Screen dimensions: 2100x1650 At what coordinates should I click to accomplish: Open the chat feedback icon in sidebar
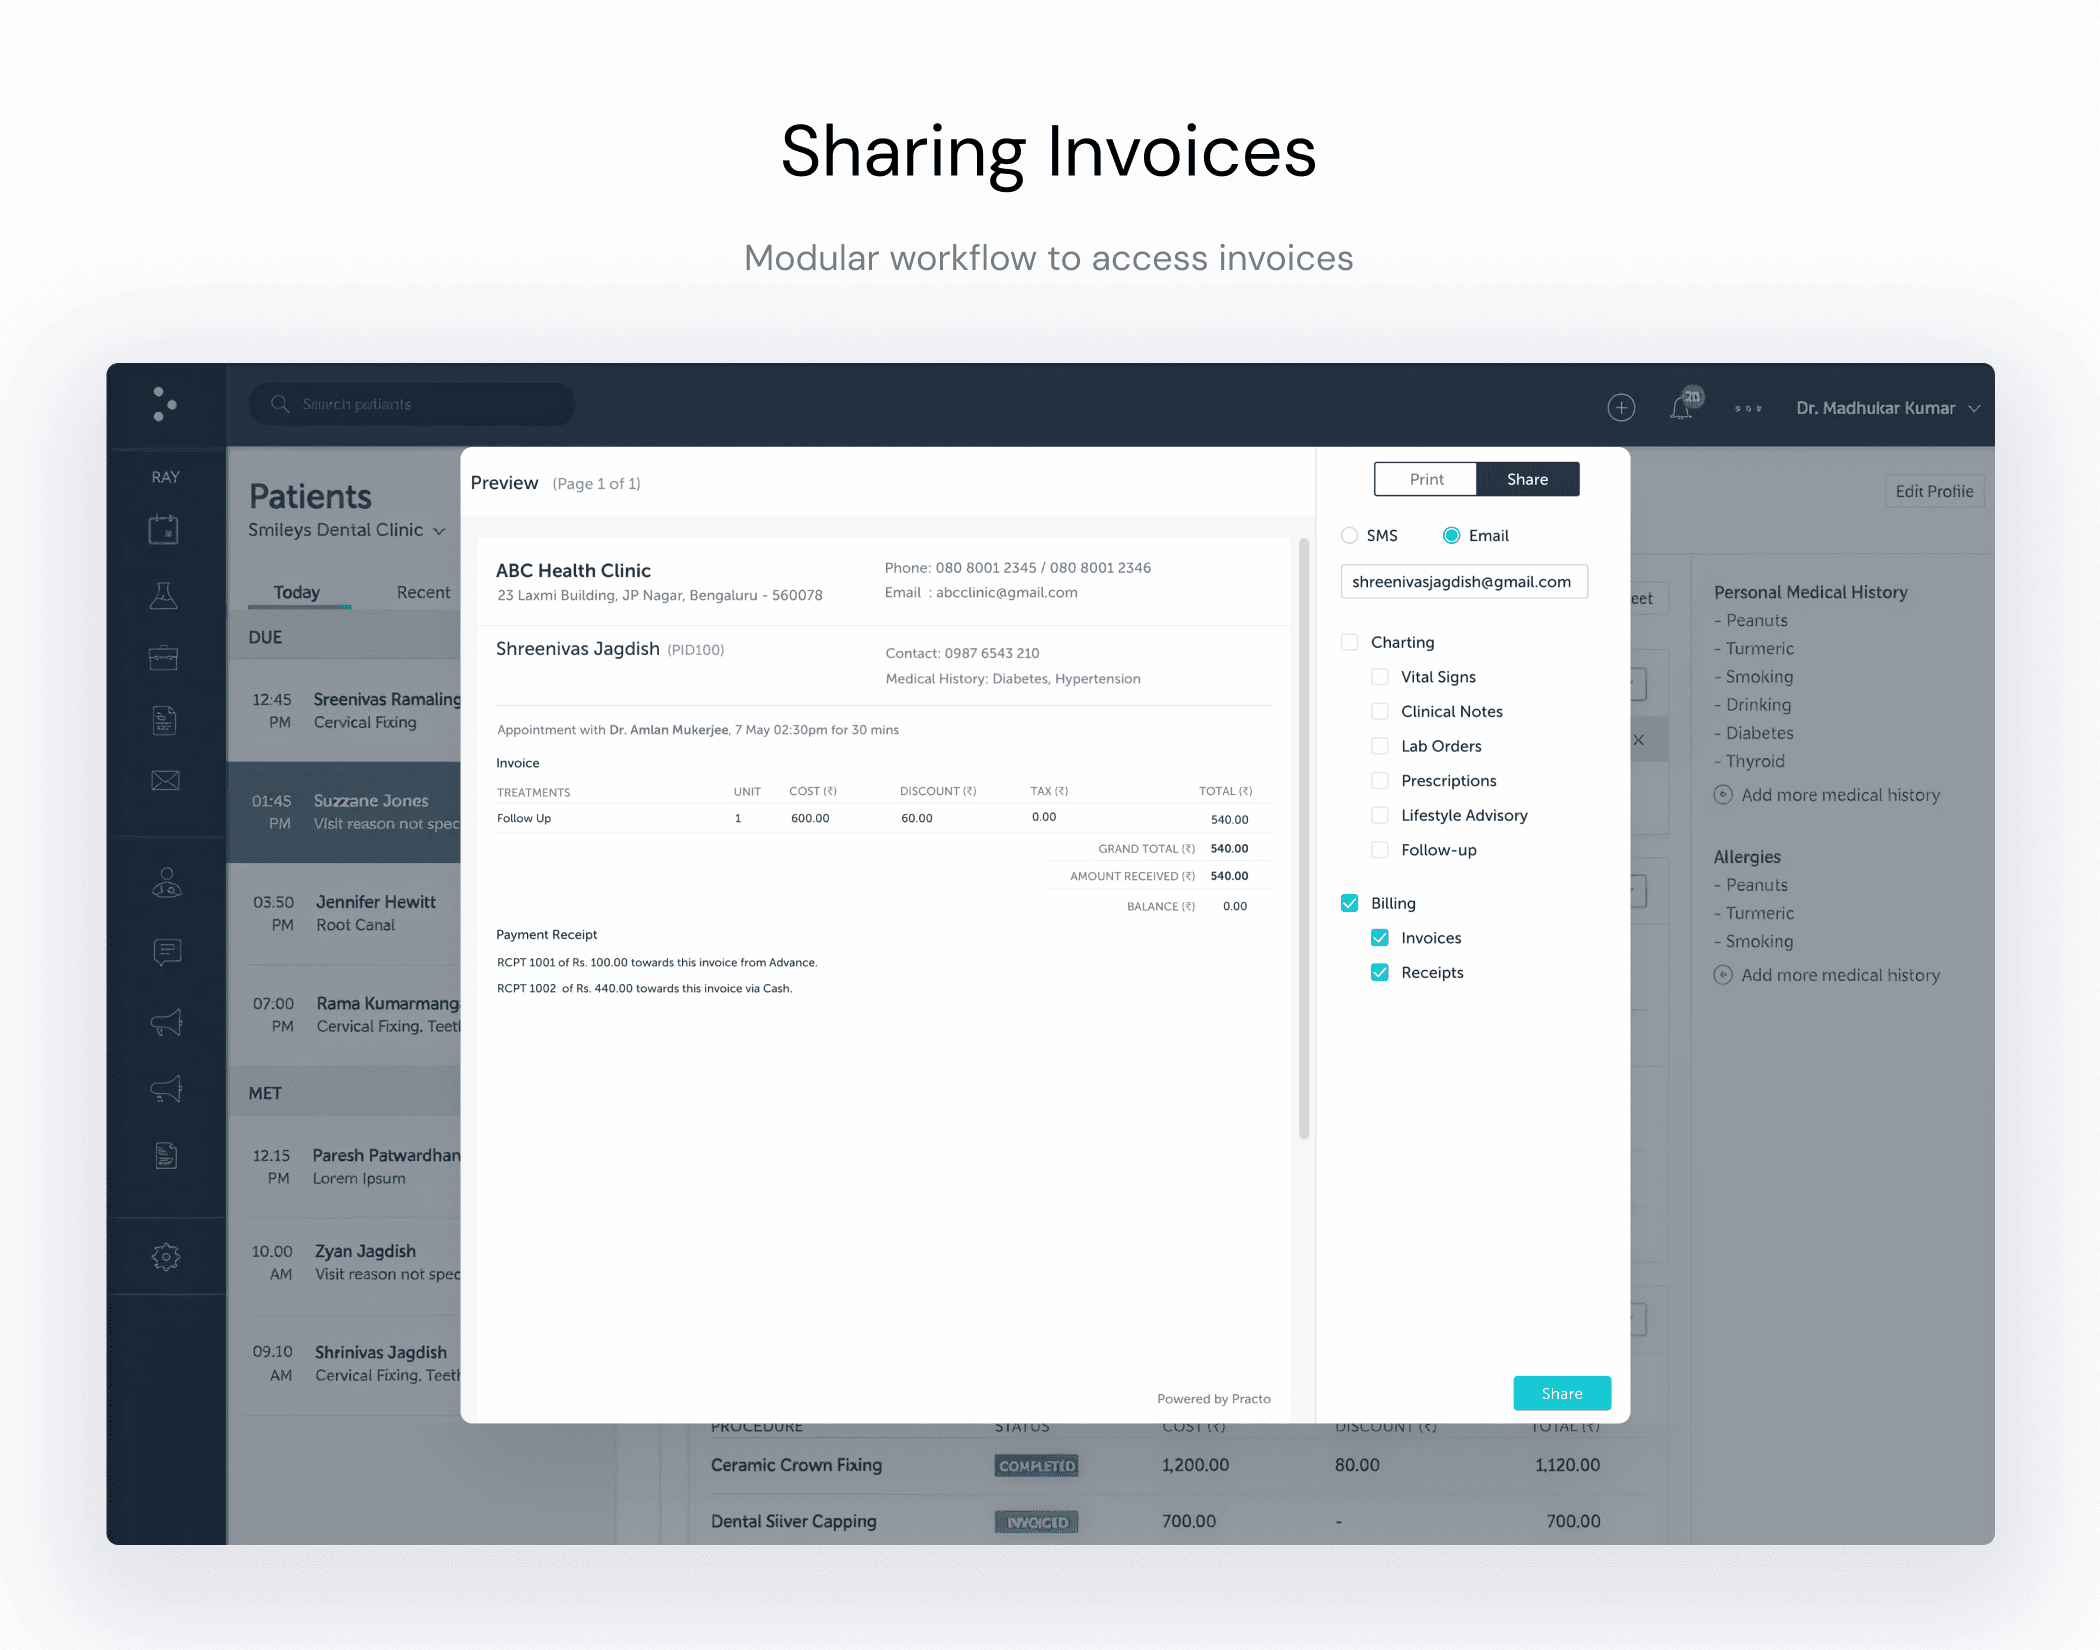coord(166,951)
